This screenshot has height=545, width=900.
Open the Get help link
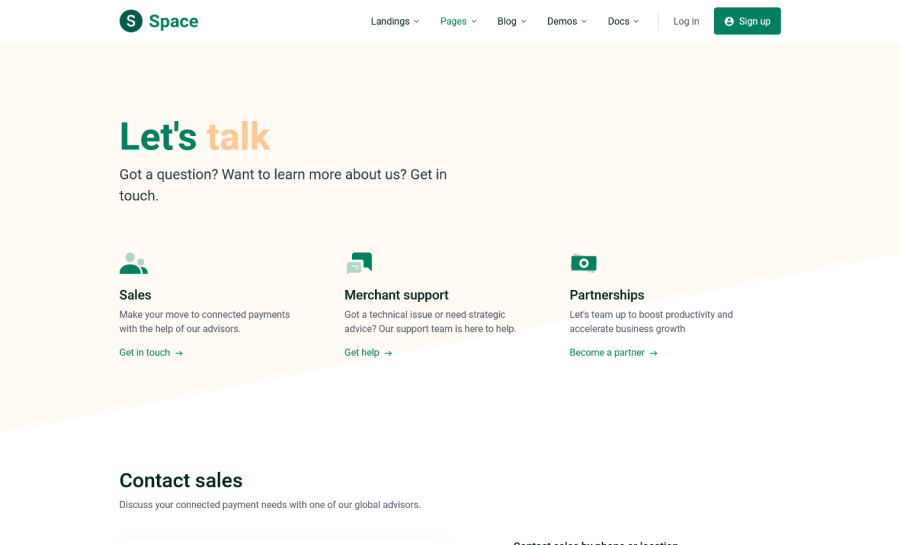(362, 353)
